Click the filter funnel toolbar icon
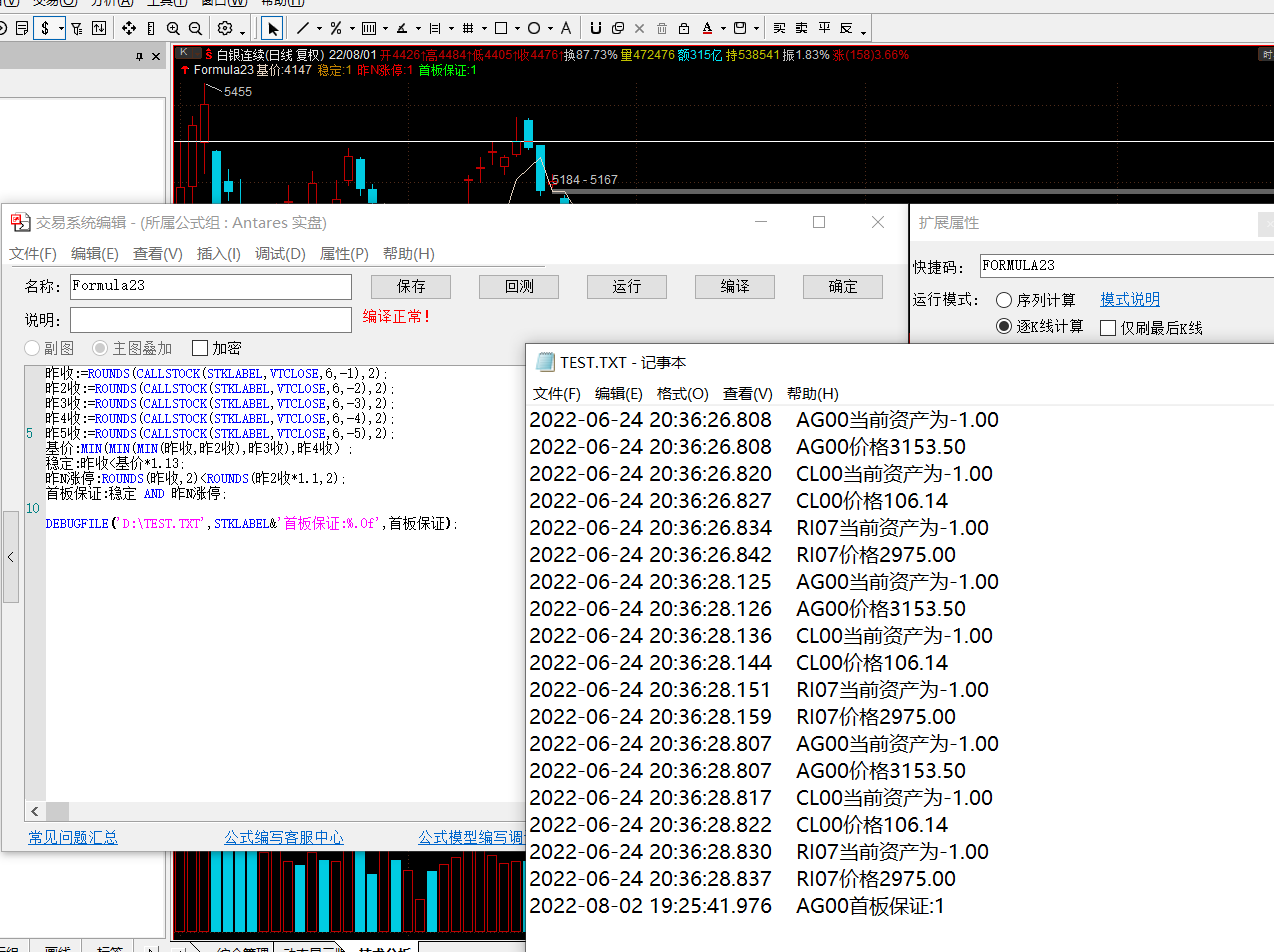 click(78, 29)
